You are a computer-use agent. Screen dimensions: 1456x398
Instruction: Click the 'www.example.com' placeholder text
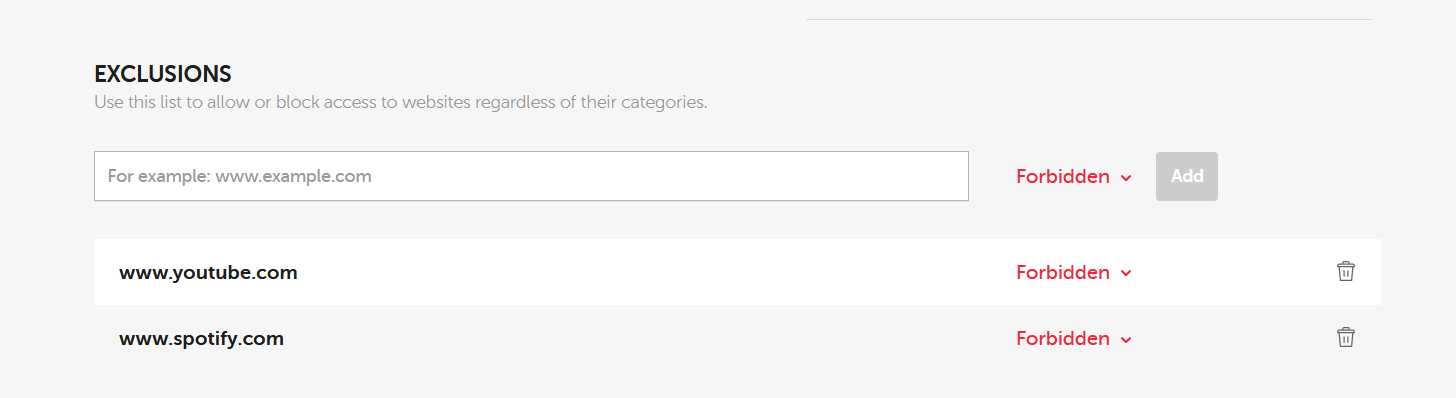[x=293, y=176]
